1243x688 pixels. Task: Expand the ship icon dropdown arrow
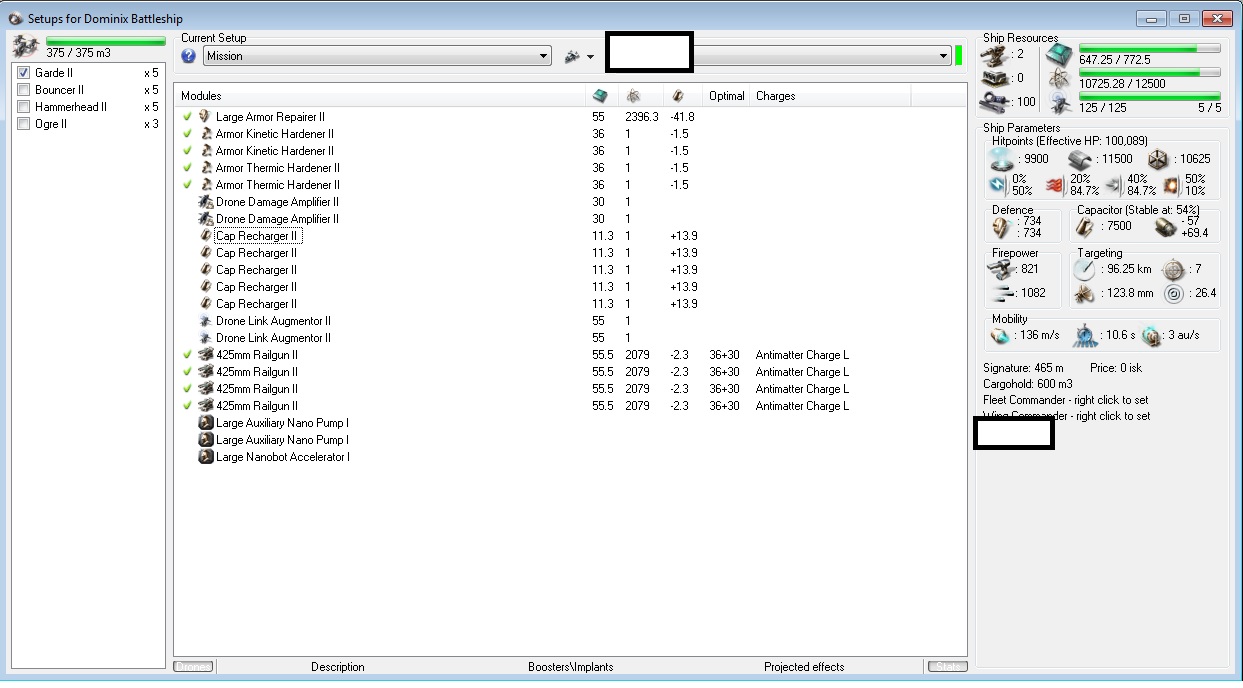[590, 57]
